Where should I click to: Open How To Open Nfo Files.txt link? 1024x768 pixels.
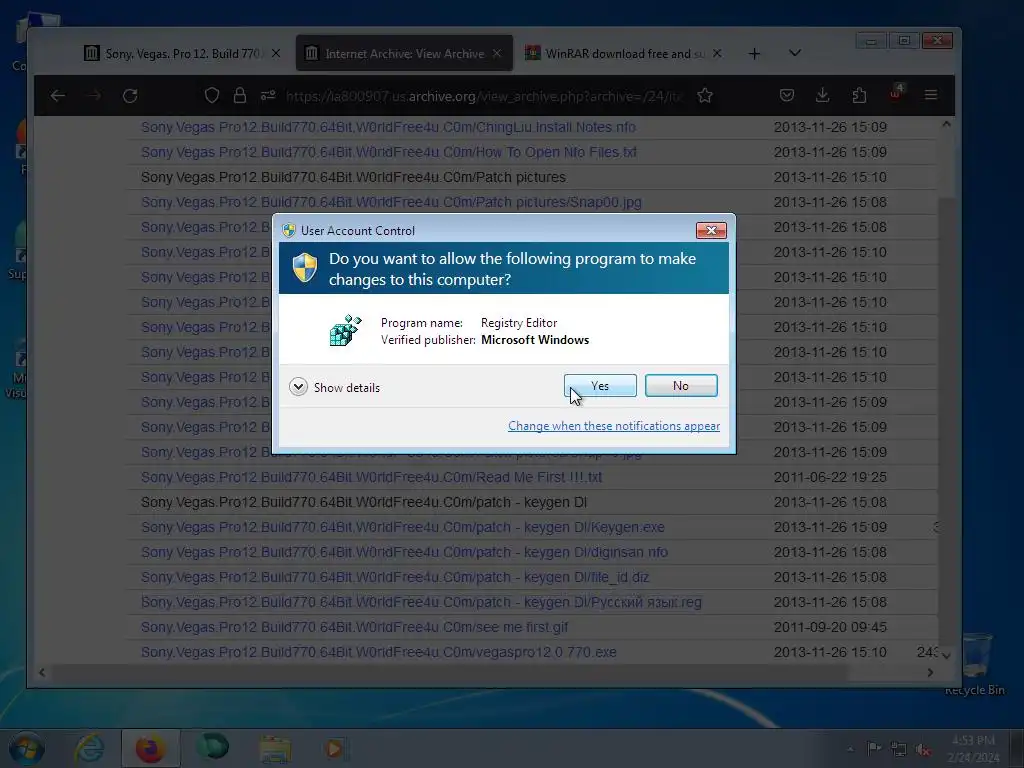coord(389,152)
